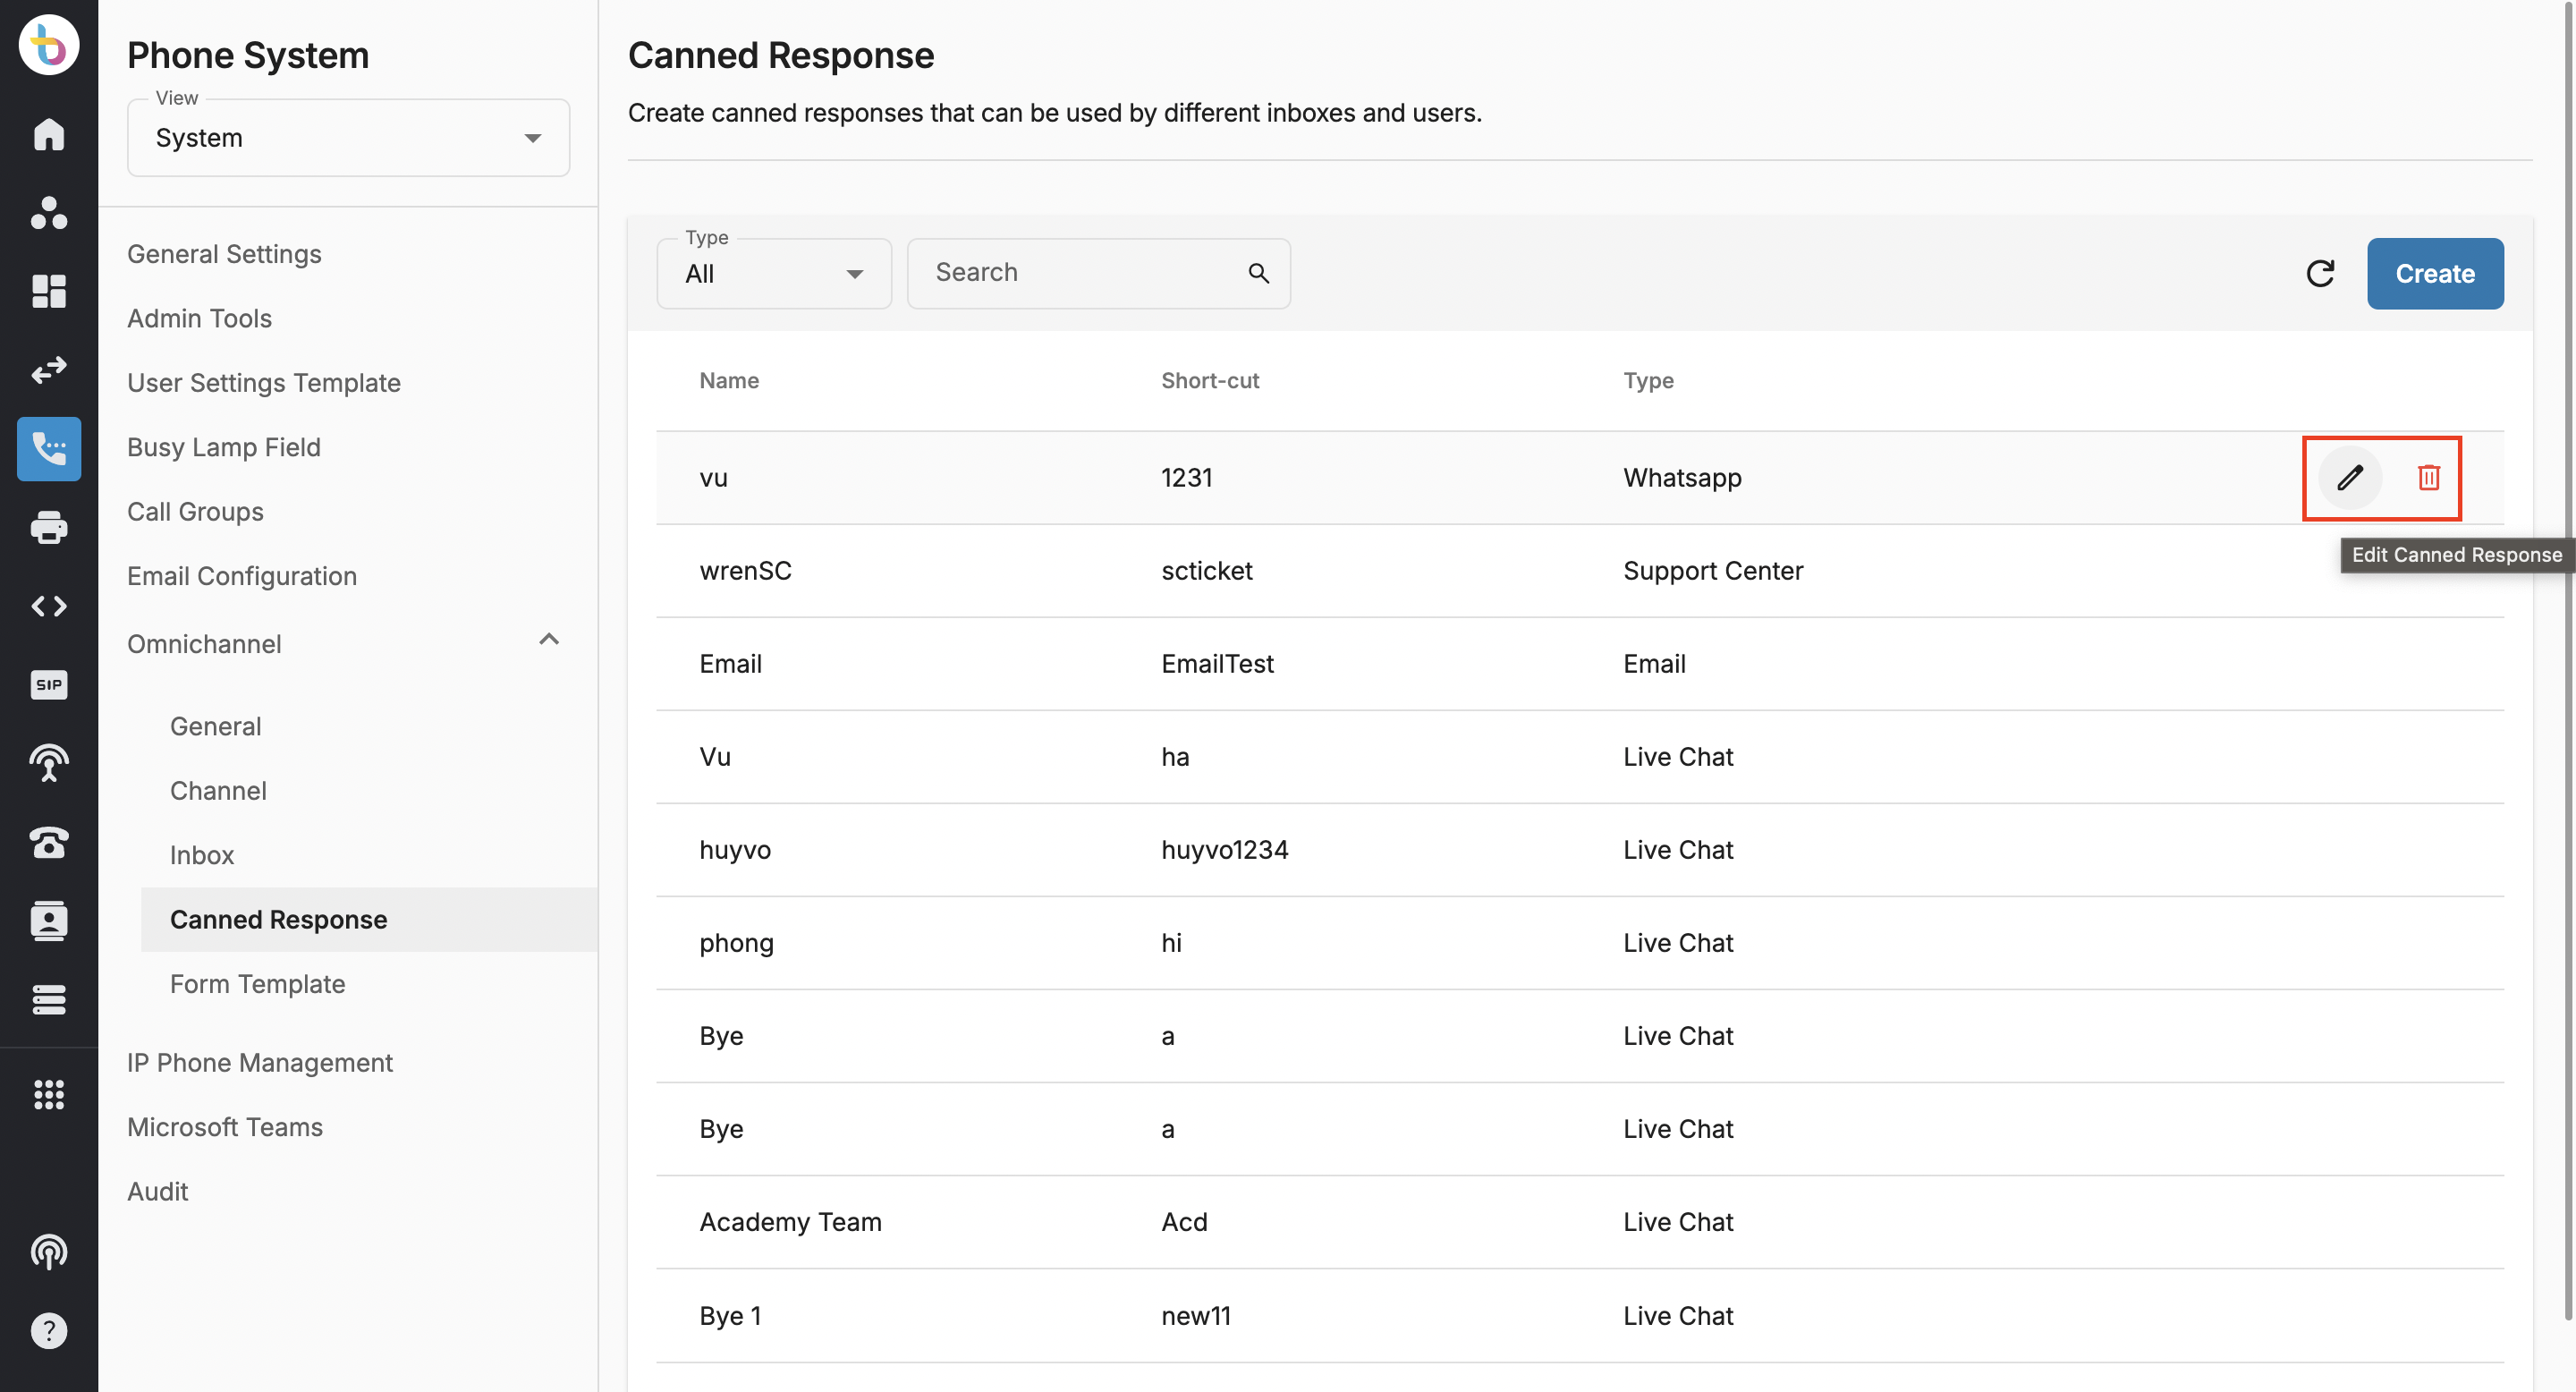
Task: Open the home icon in sidebar
Action: (x=48, y=134)
